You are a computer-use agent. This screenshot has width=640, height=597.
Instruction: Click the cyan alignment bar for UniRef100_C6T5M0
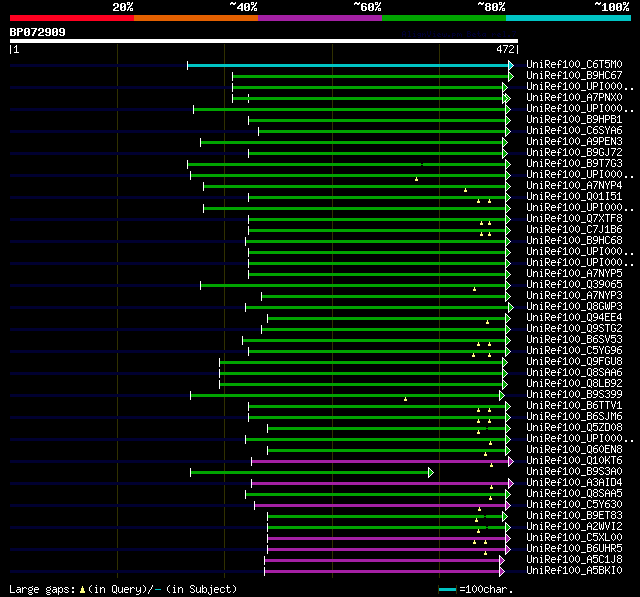(x=348, y=65)
